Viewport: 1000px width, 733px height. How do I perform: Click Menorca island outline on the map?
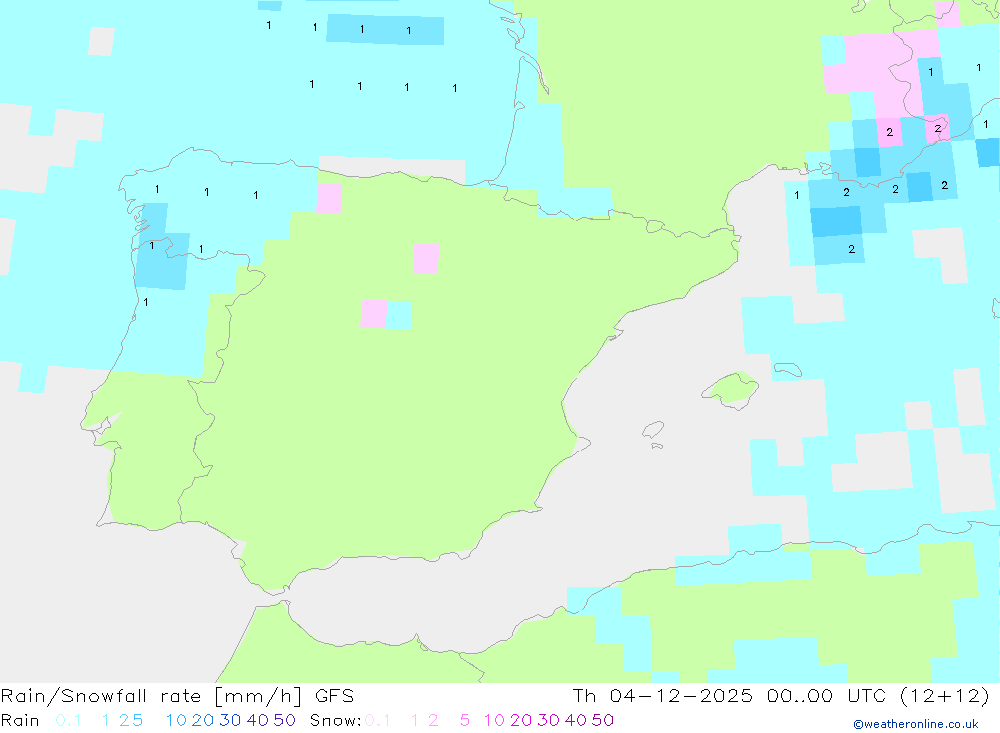click(x=788, y=369)
